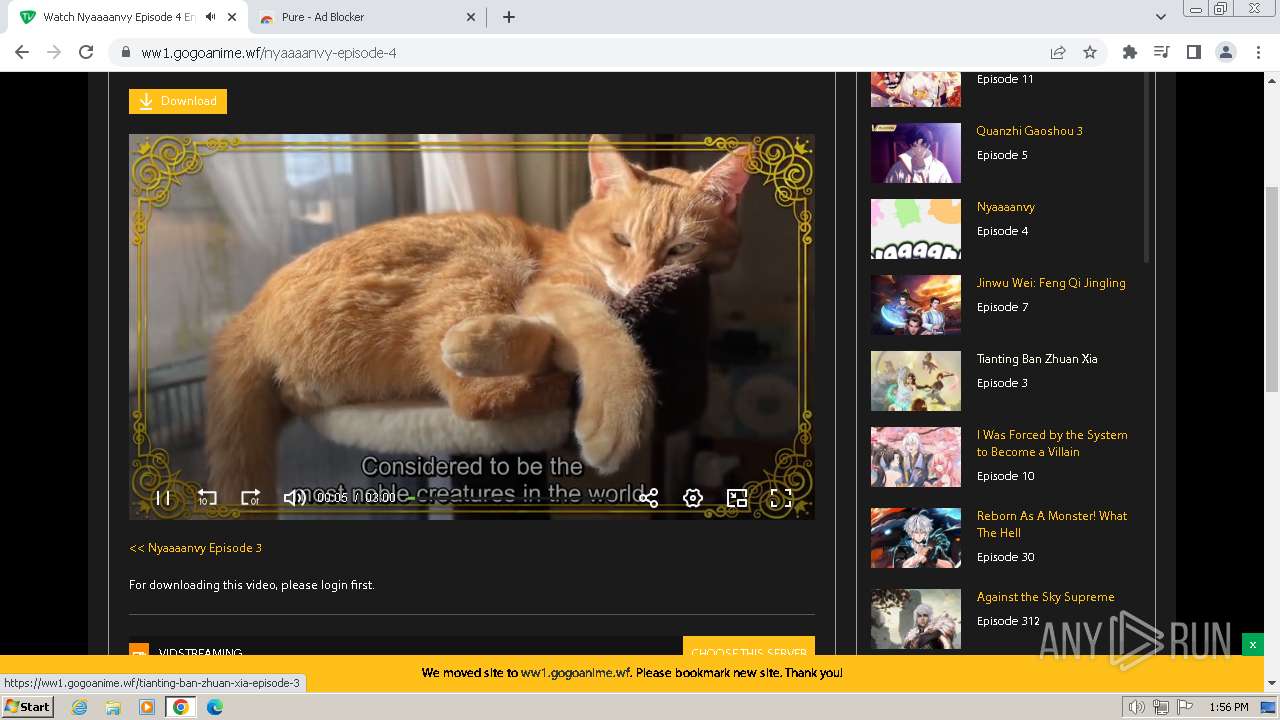Bookmark this tab with star icon
This screenshot has width=1280, height=720.
tap(1090, 53)
